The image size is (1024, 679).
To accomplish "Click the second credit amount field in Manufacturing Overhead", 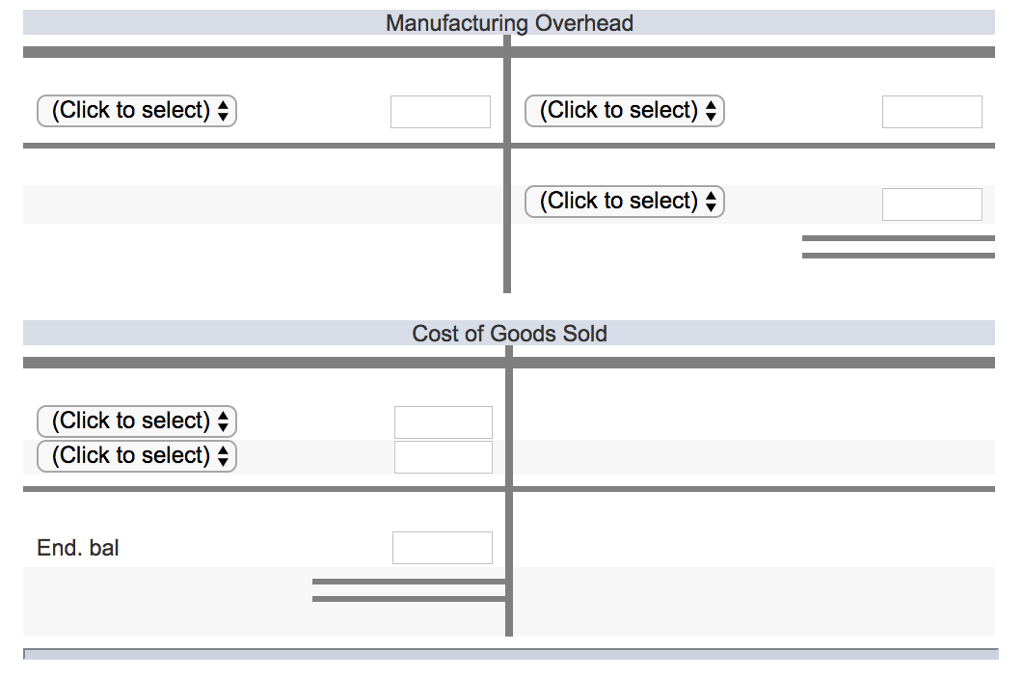I will (932, 204).
